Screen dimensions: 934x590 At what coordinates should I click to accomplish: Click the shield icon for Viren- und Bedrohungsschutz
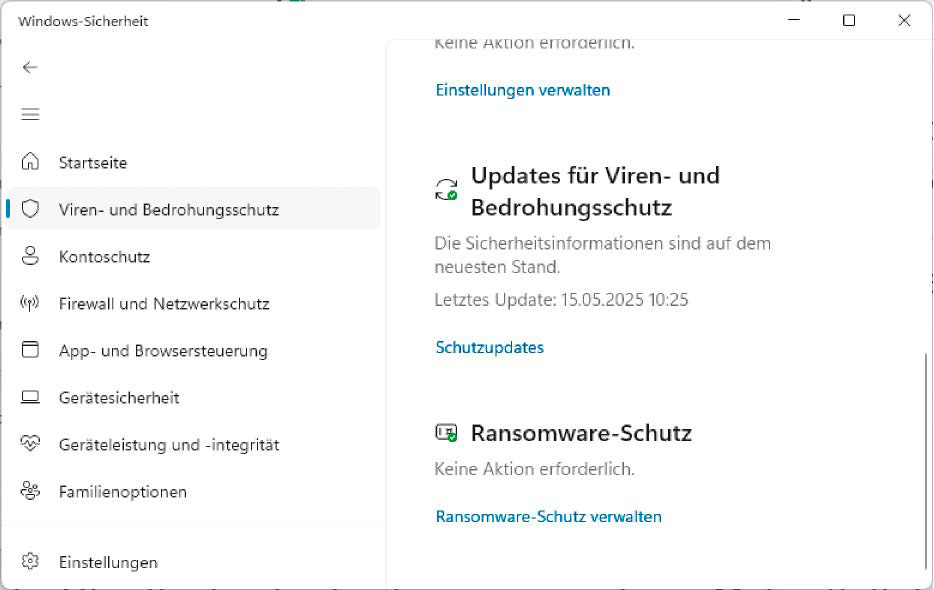coord(30,209)
